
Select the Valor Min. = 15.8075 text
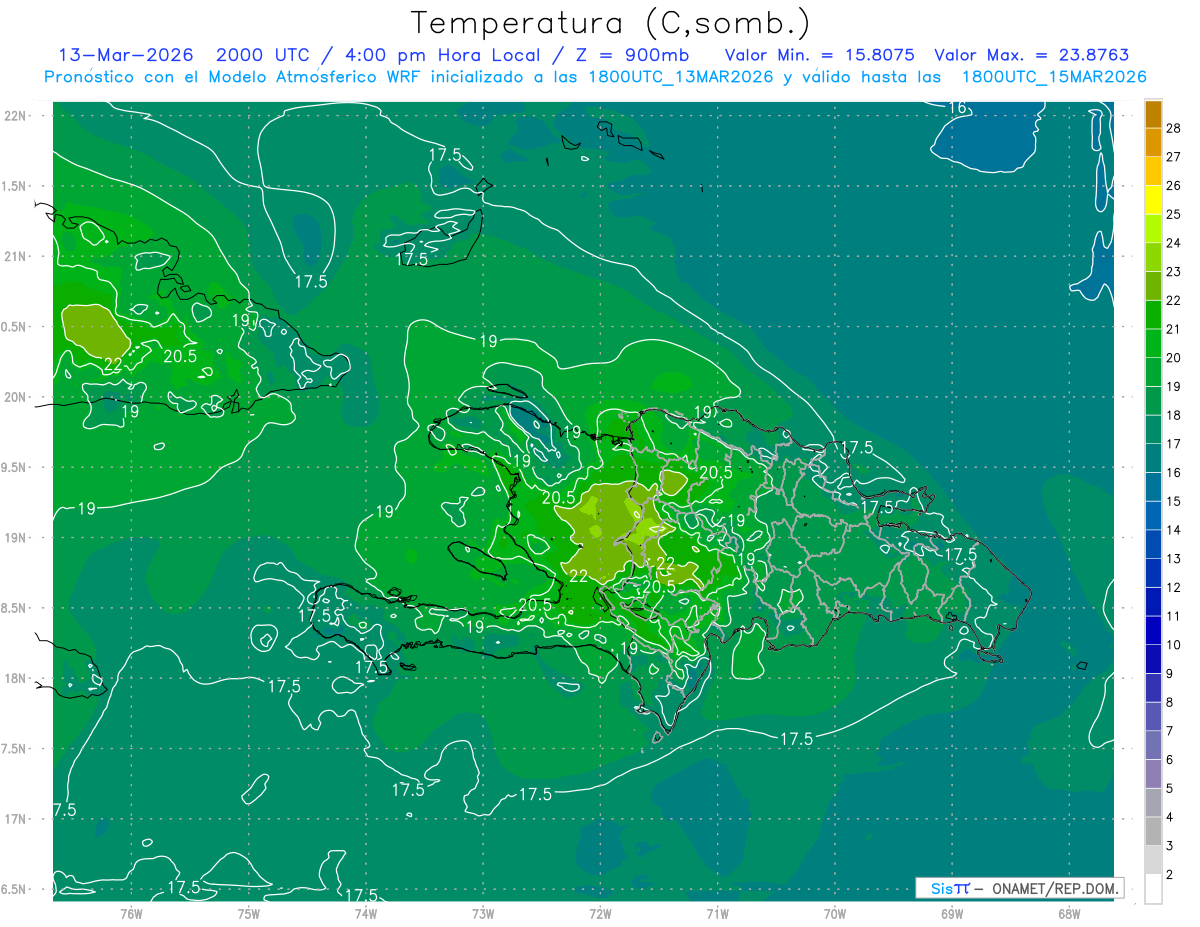coord(819,55)
